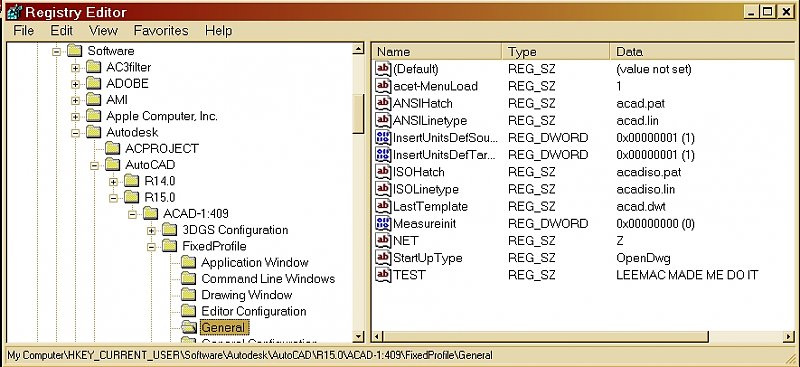
Task: Select the Application Window key
Action: [255, 262]
